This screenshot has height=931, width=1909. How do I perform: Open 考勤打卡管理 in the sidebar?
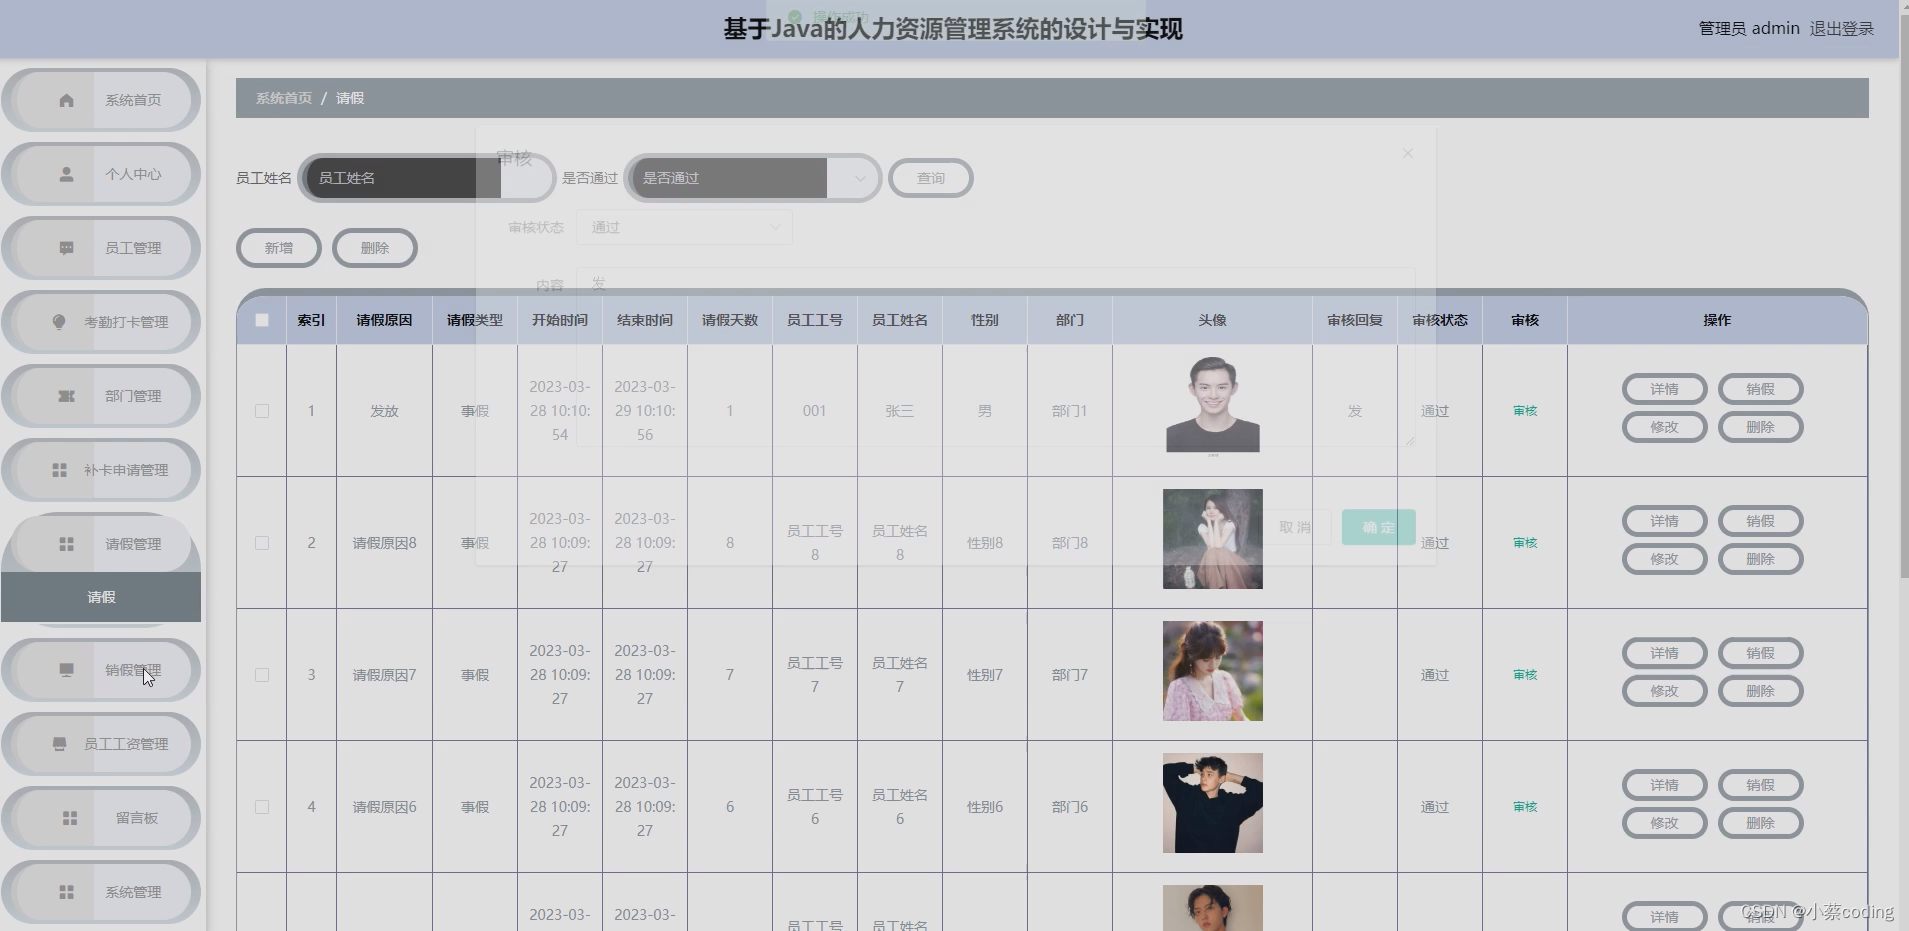coord(101,322)
